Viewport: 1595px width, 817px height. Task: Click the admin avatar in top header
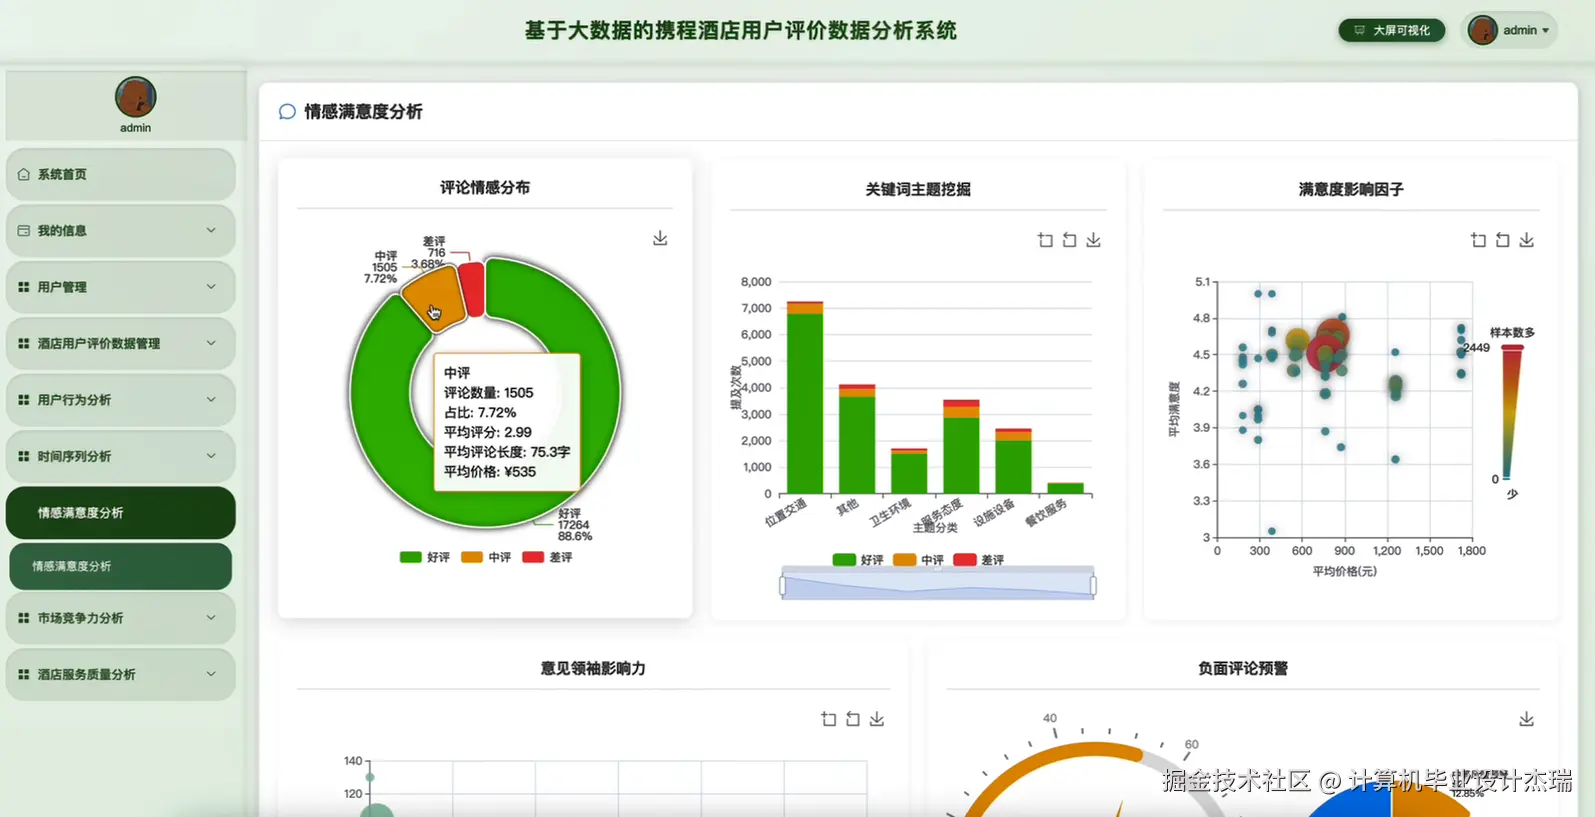pos(1482,30)
